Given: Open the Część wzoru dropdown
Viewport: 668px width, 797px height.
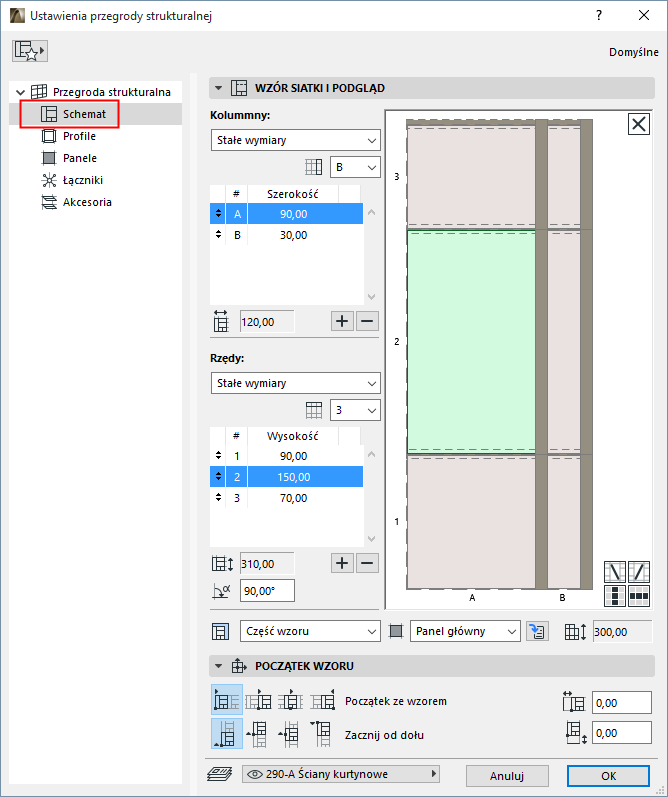Looking at the screenshot, I should (310, 631).
